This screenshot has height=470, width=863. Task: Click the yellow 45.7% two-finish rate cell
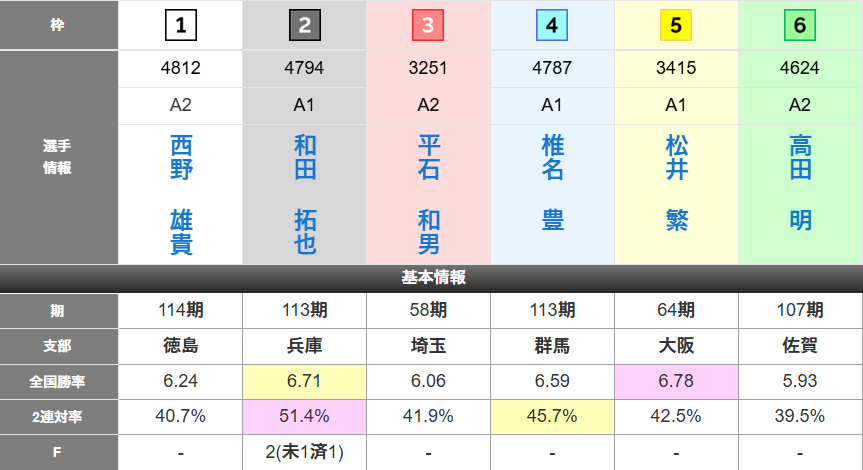[x=553, y=416]
